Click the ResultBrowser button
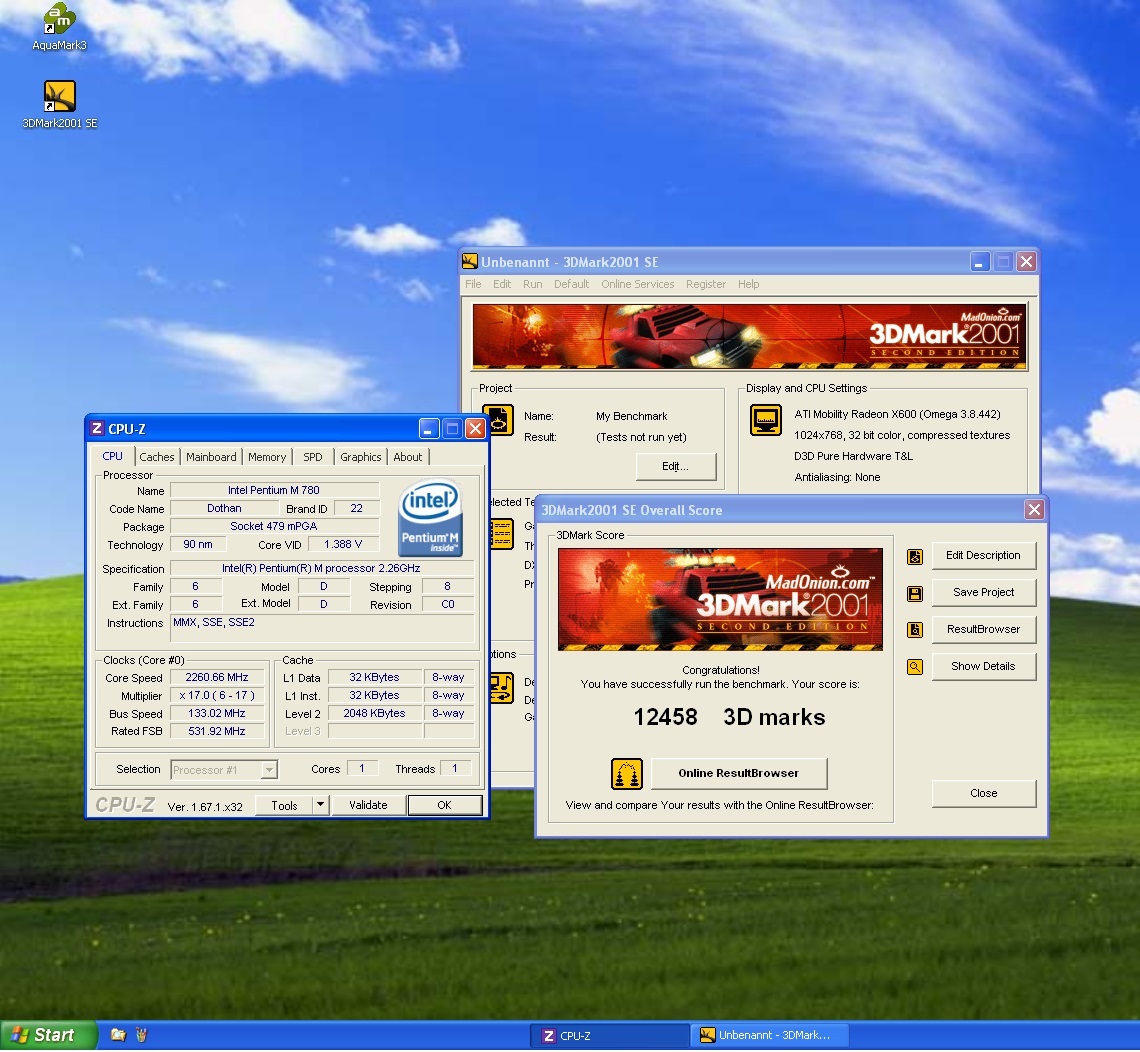The image size is (1140, 1052). tap(983, 630)
